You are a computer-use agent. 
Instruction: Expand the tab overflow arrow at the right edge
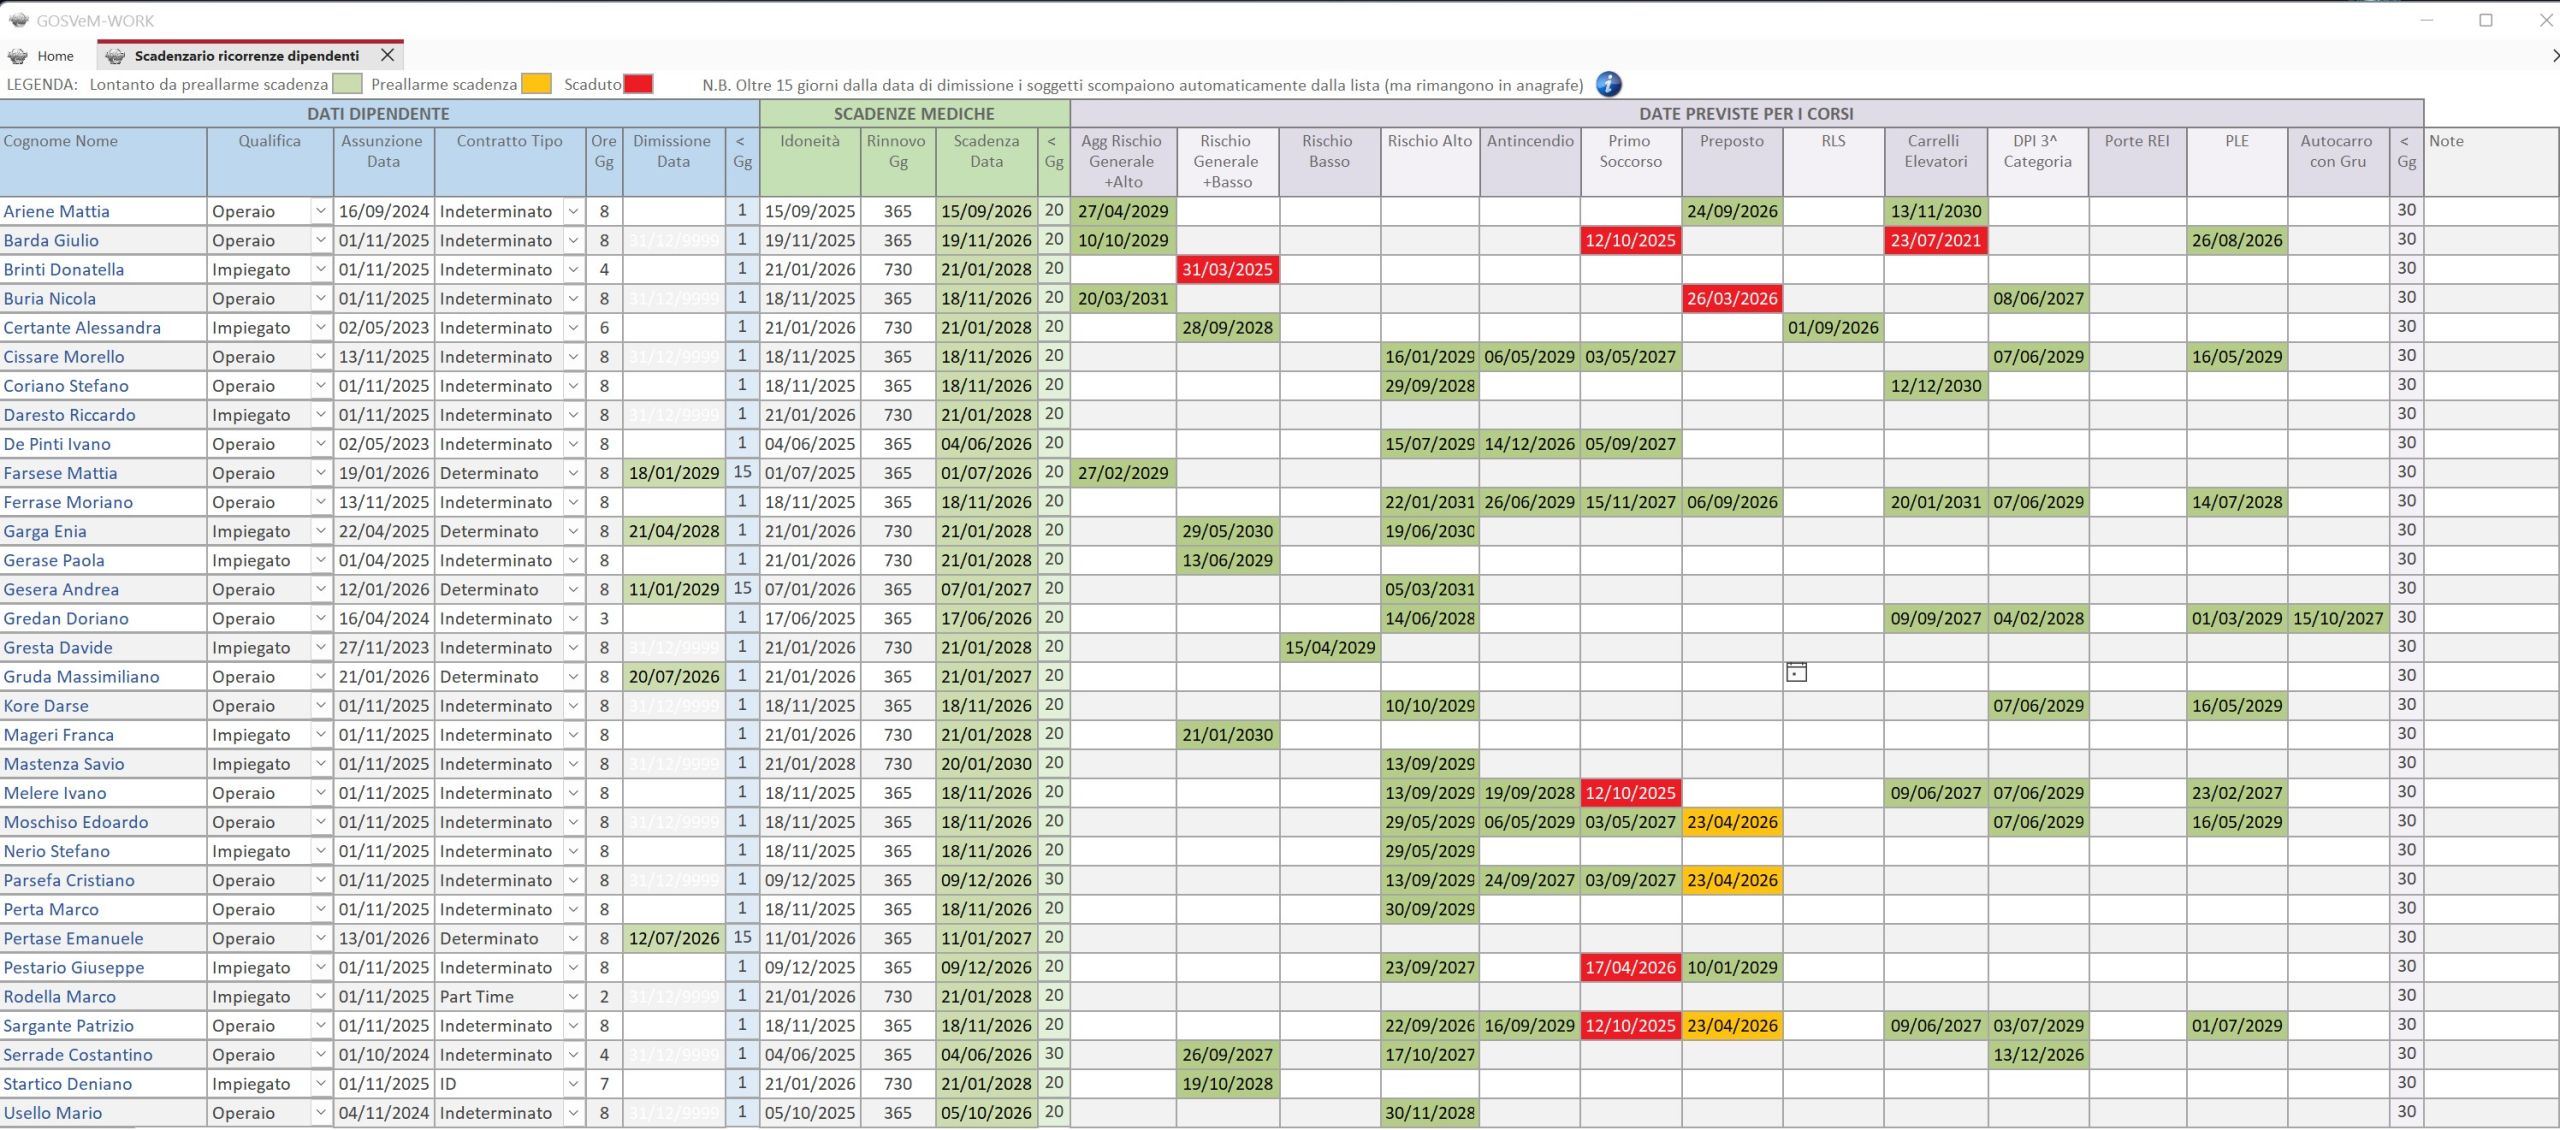[x=2554, y=56]
